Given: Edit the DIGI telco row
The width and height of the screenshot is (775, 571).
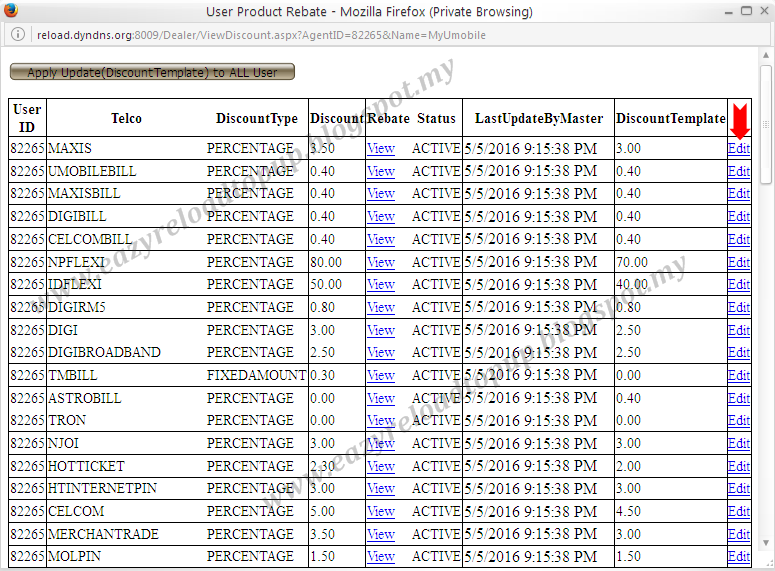Looking at the screenshot, I should coord(738,330).
